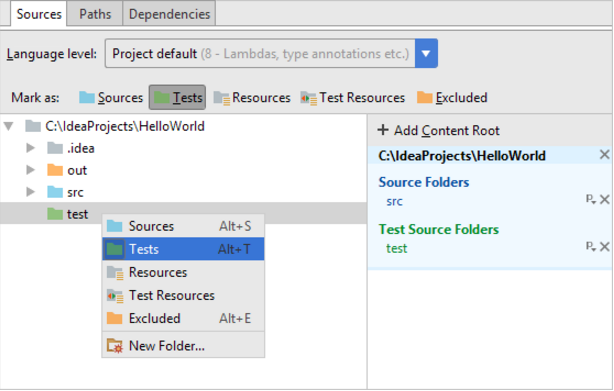Mark as Test Resources in the toolbar
Viewport: 614px width, 391px height.
coord(353,97)
